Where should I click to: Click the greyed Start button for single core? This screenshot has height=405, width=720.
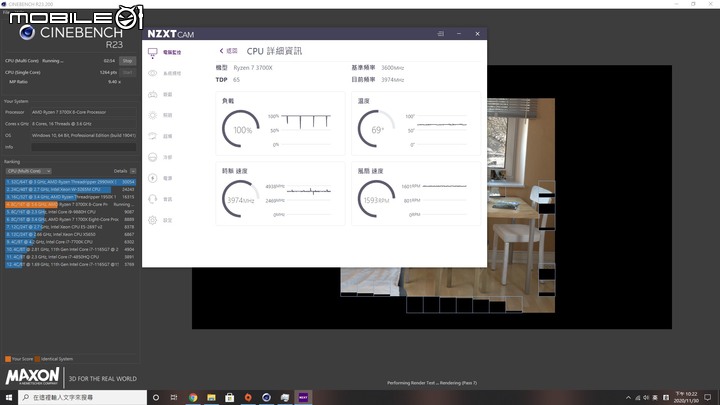pos(128,72)
